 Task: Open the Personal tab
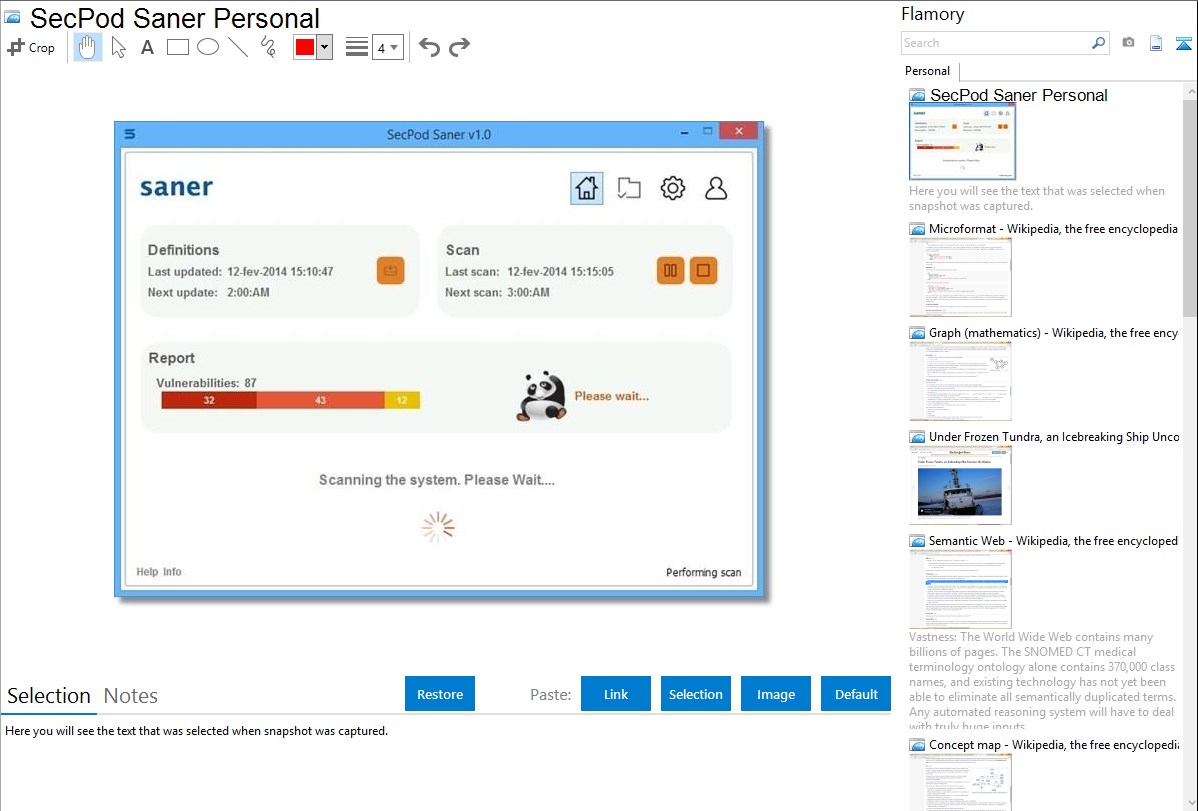coord(928,70)
